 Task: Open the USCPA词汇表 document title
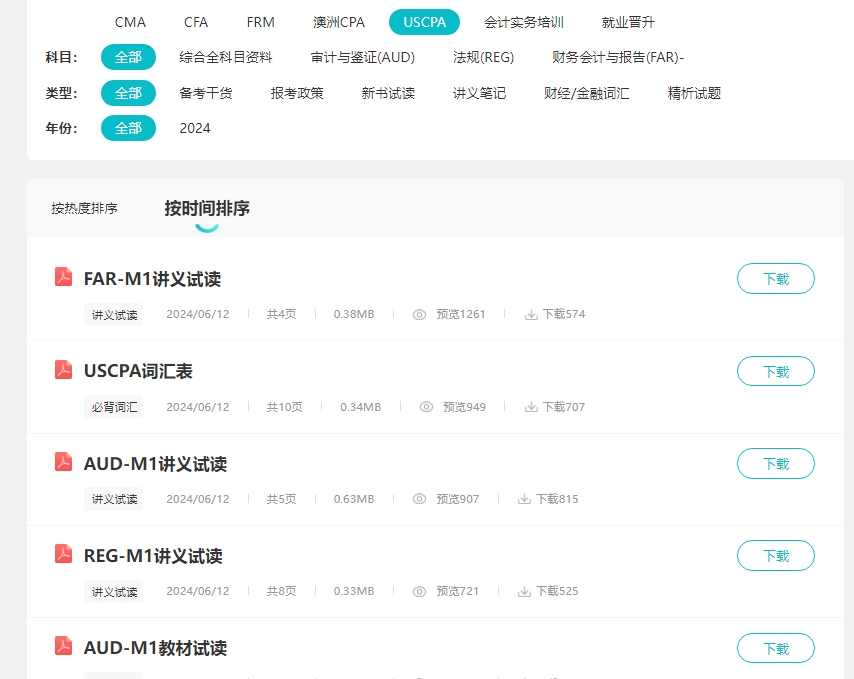[138, 371]
